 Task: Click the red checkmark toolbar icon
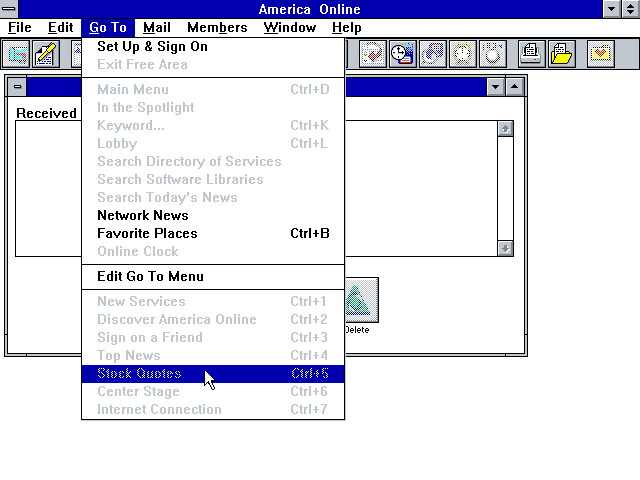coord(373,53)
